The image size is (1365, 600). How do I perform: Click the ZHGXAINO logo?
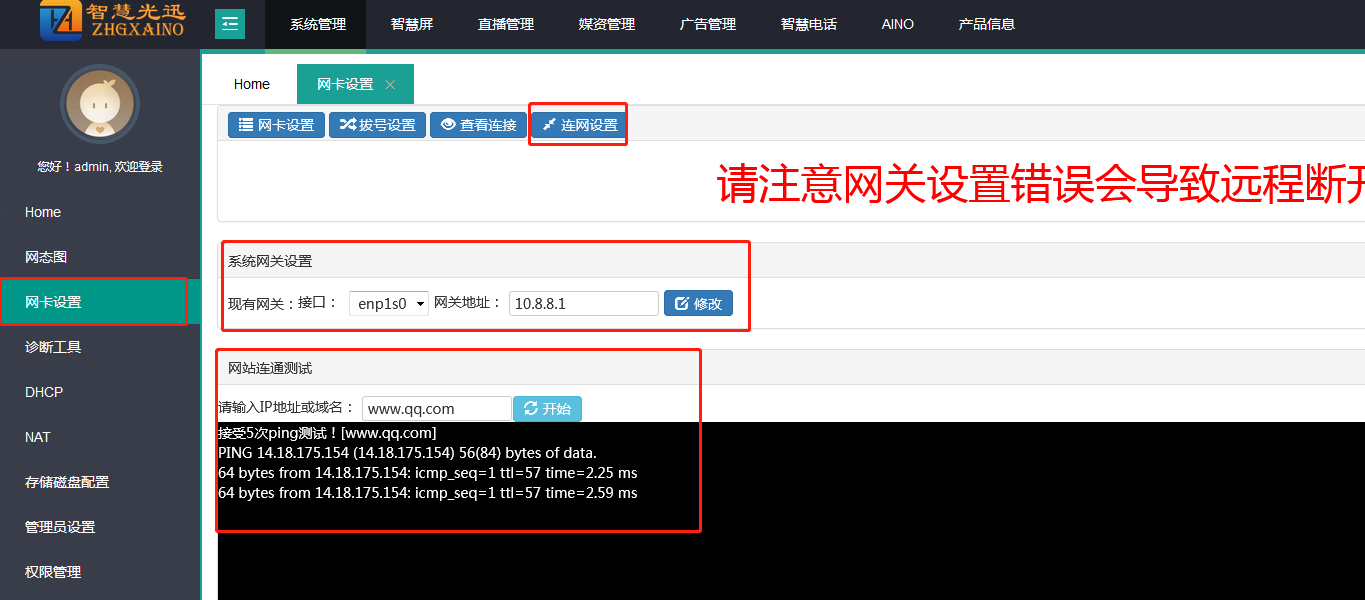click(x=112, y=22)
